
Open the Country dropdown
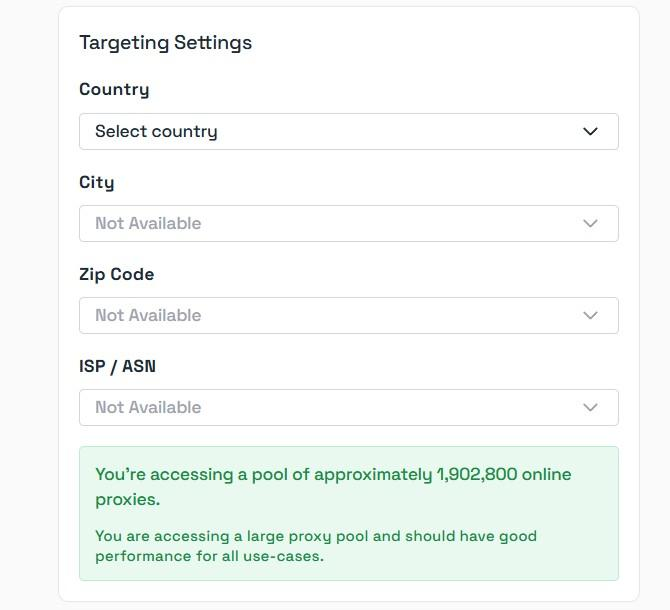(348, 131)
